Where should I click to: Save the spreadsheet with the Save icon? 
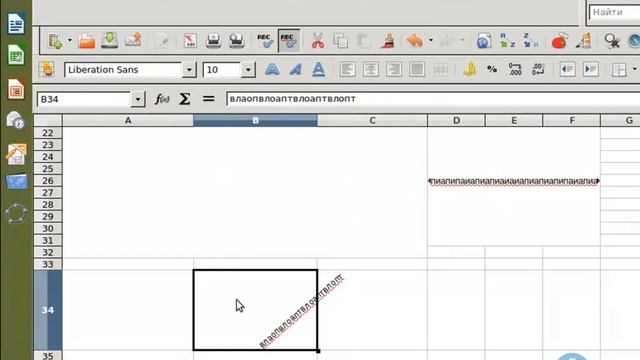pos(109,41)
